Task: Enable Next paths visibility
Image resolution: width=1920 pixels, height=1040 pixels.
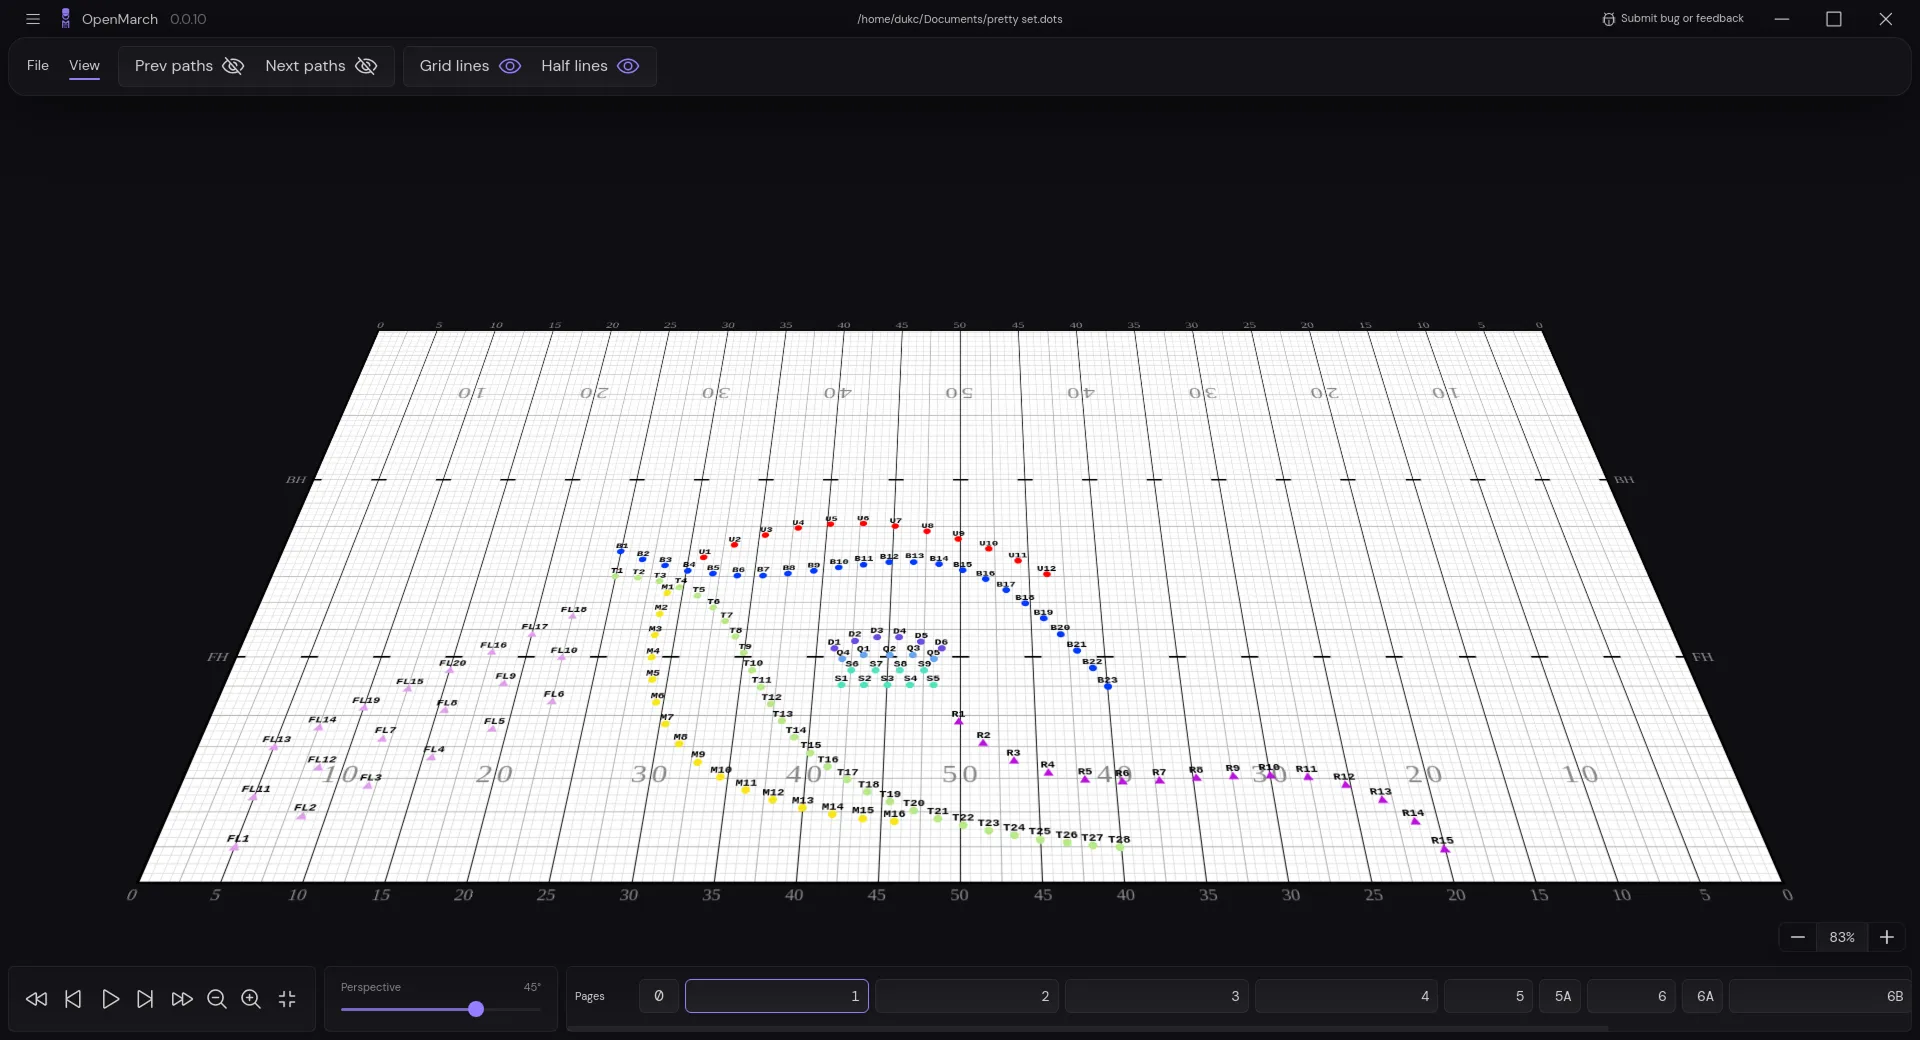Action: (x=366, y=66)
